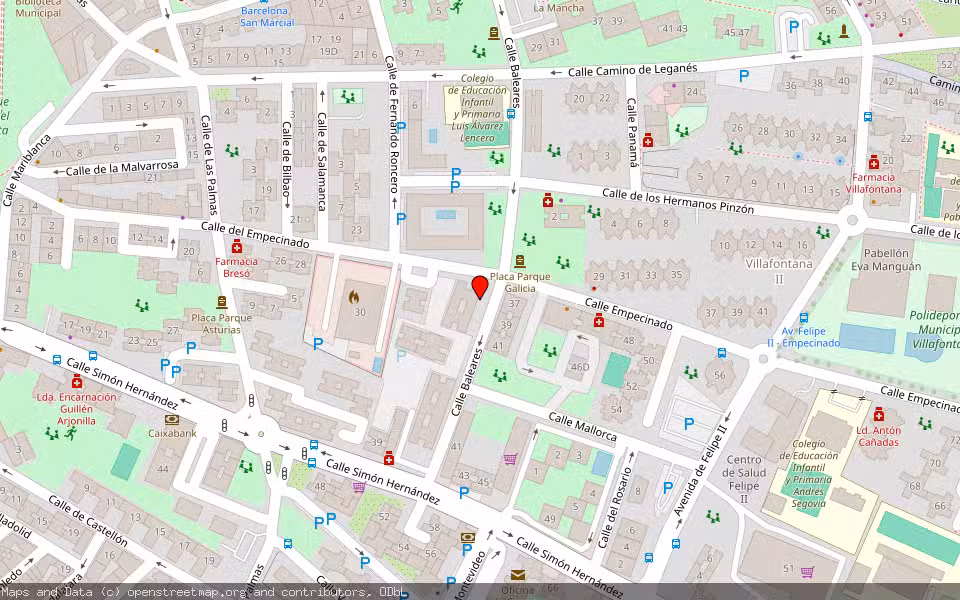Click the bus stop icon above Farmacia Villafontana

point(867,118)
